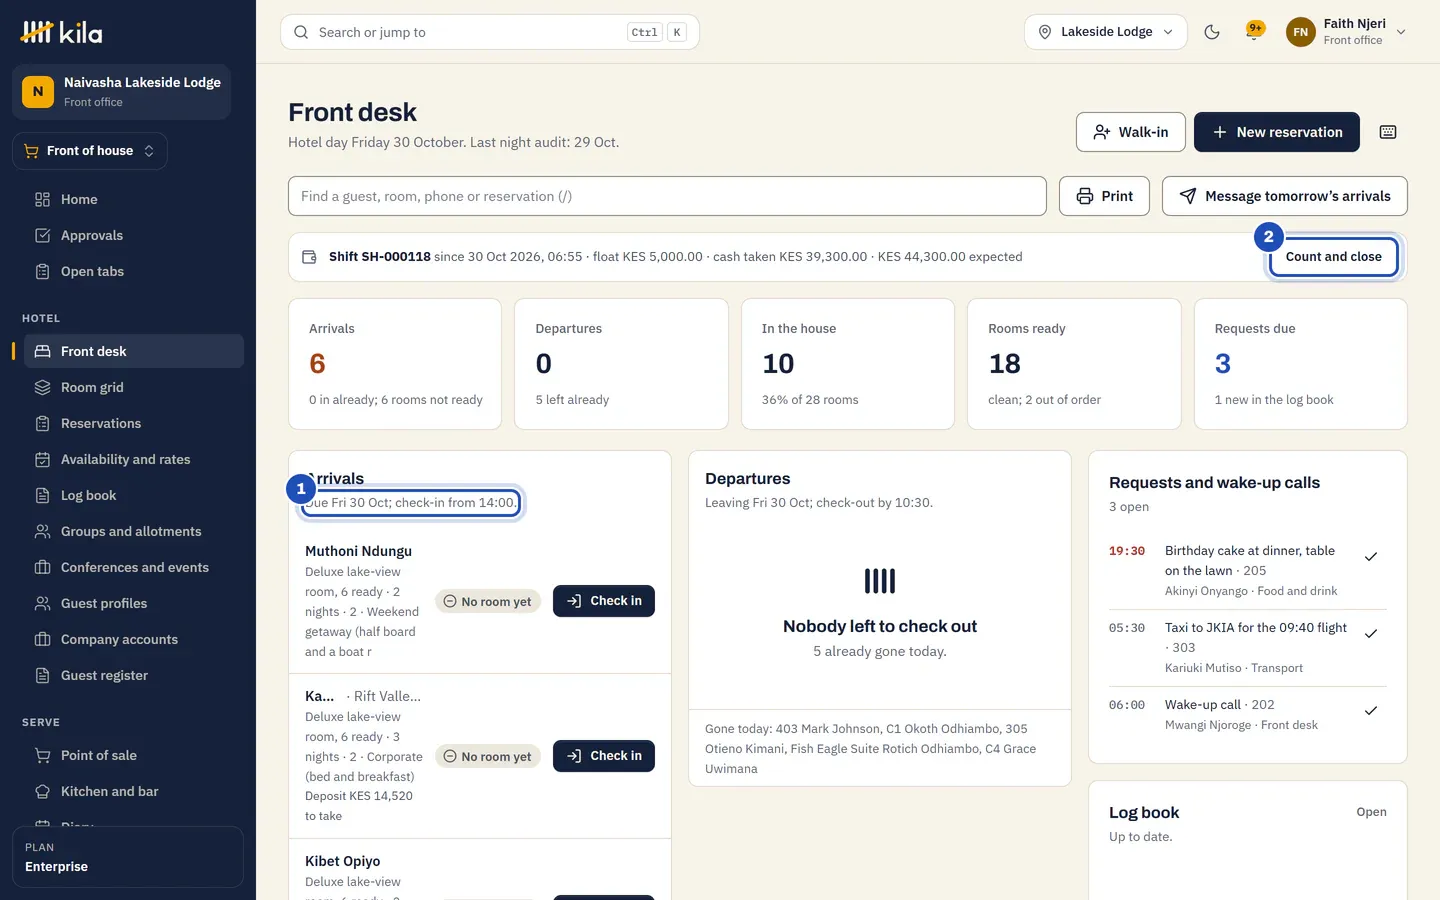Mark the Taxi to JKIA request done

(x=1371, y=634)
